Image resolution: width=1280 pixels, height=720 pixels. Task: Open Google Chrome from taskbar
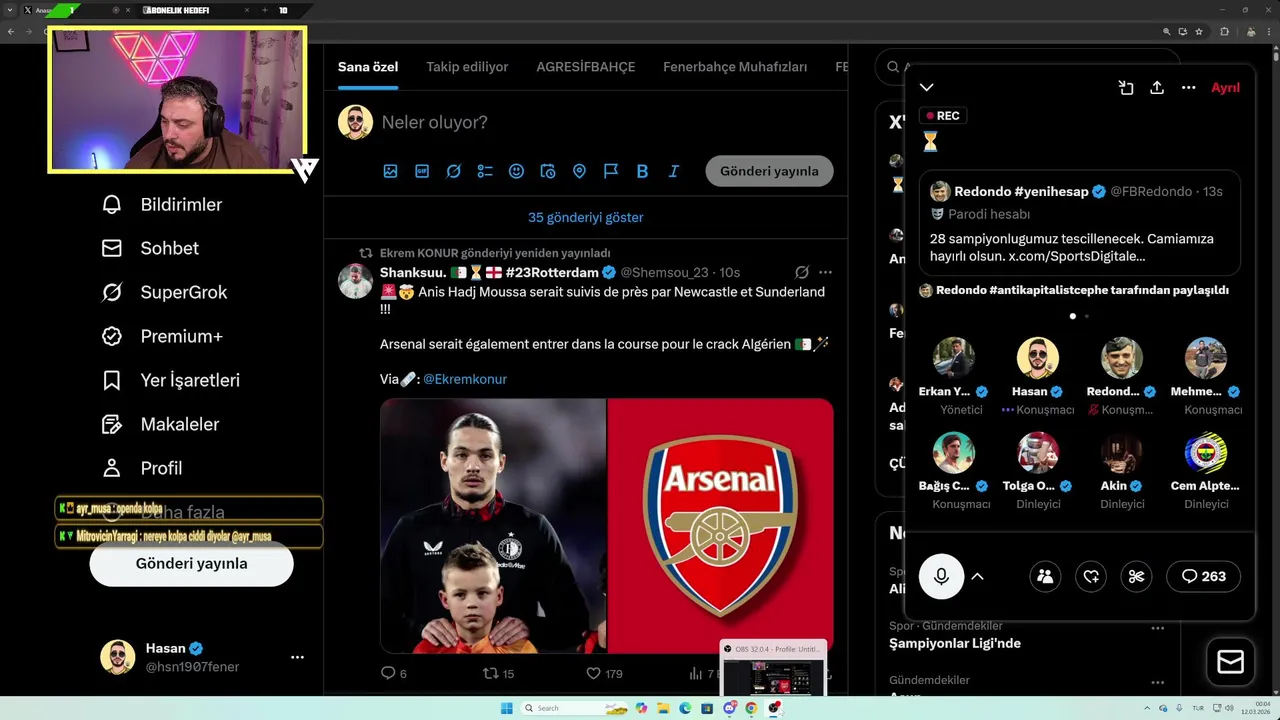(x=751, y=708)
